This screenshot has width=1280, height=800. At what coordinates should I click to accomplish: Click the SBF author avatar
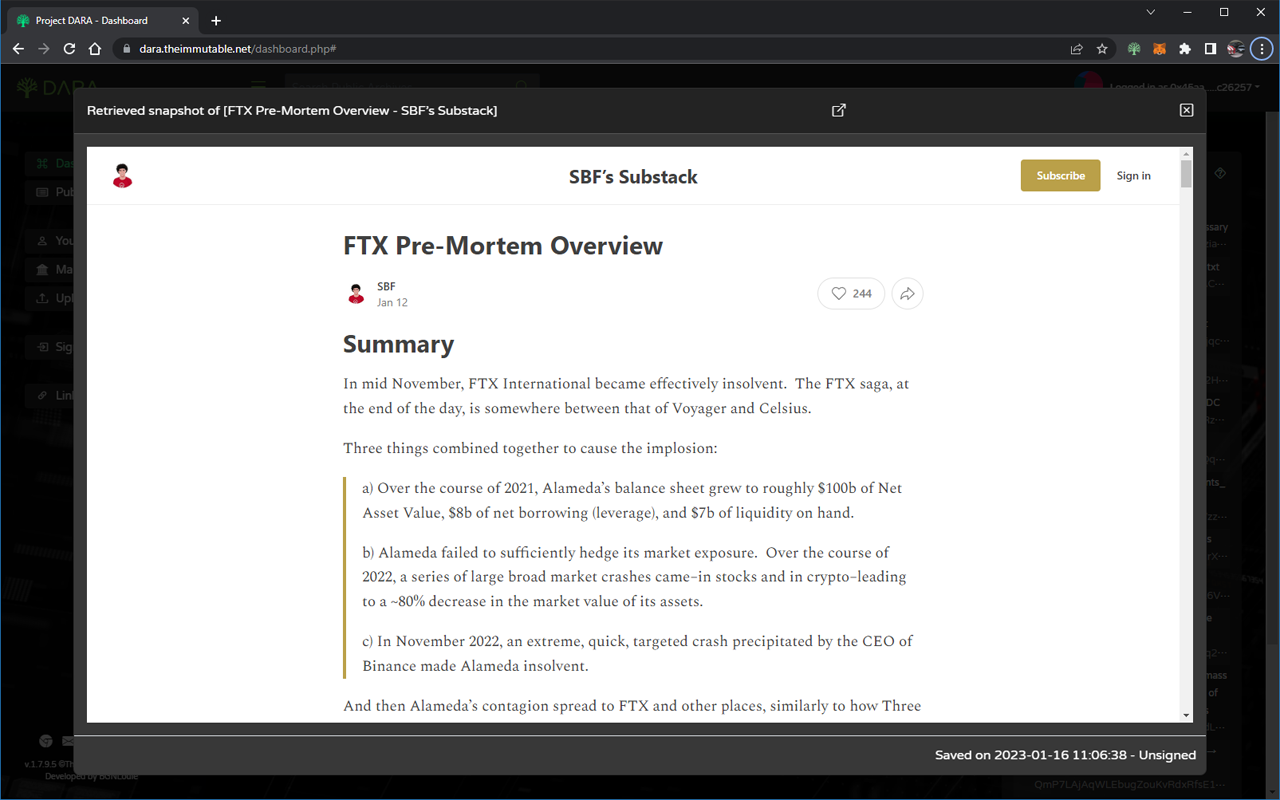point(356,294)
